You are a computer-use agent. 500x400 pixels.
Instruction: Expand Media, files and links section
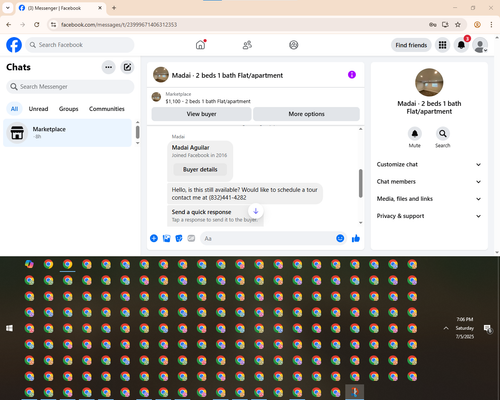(429, 199)
